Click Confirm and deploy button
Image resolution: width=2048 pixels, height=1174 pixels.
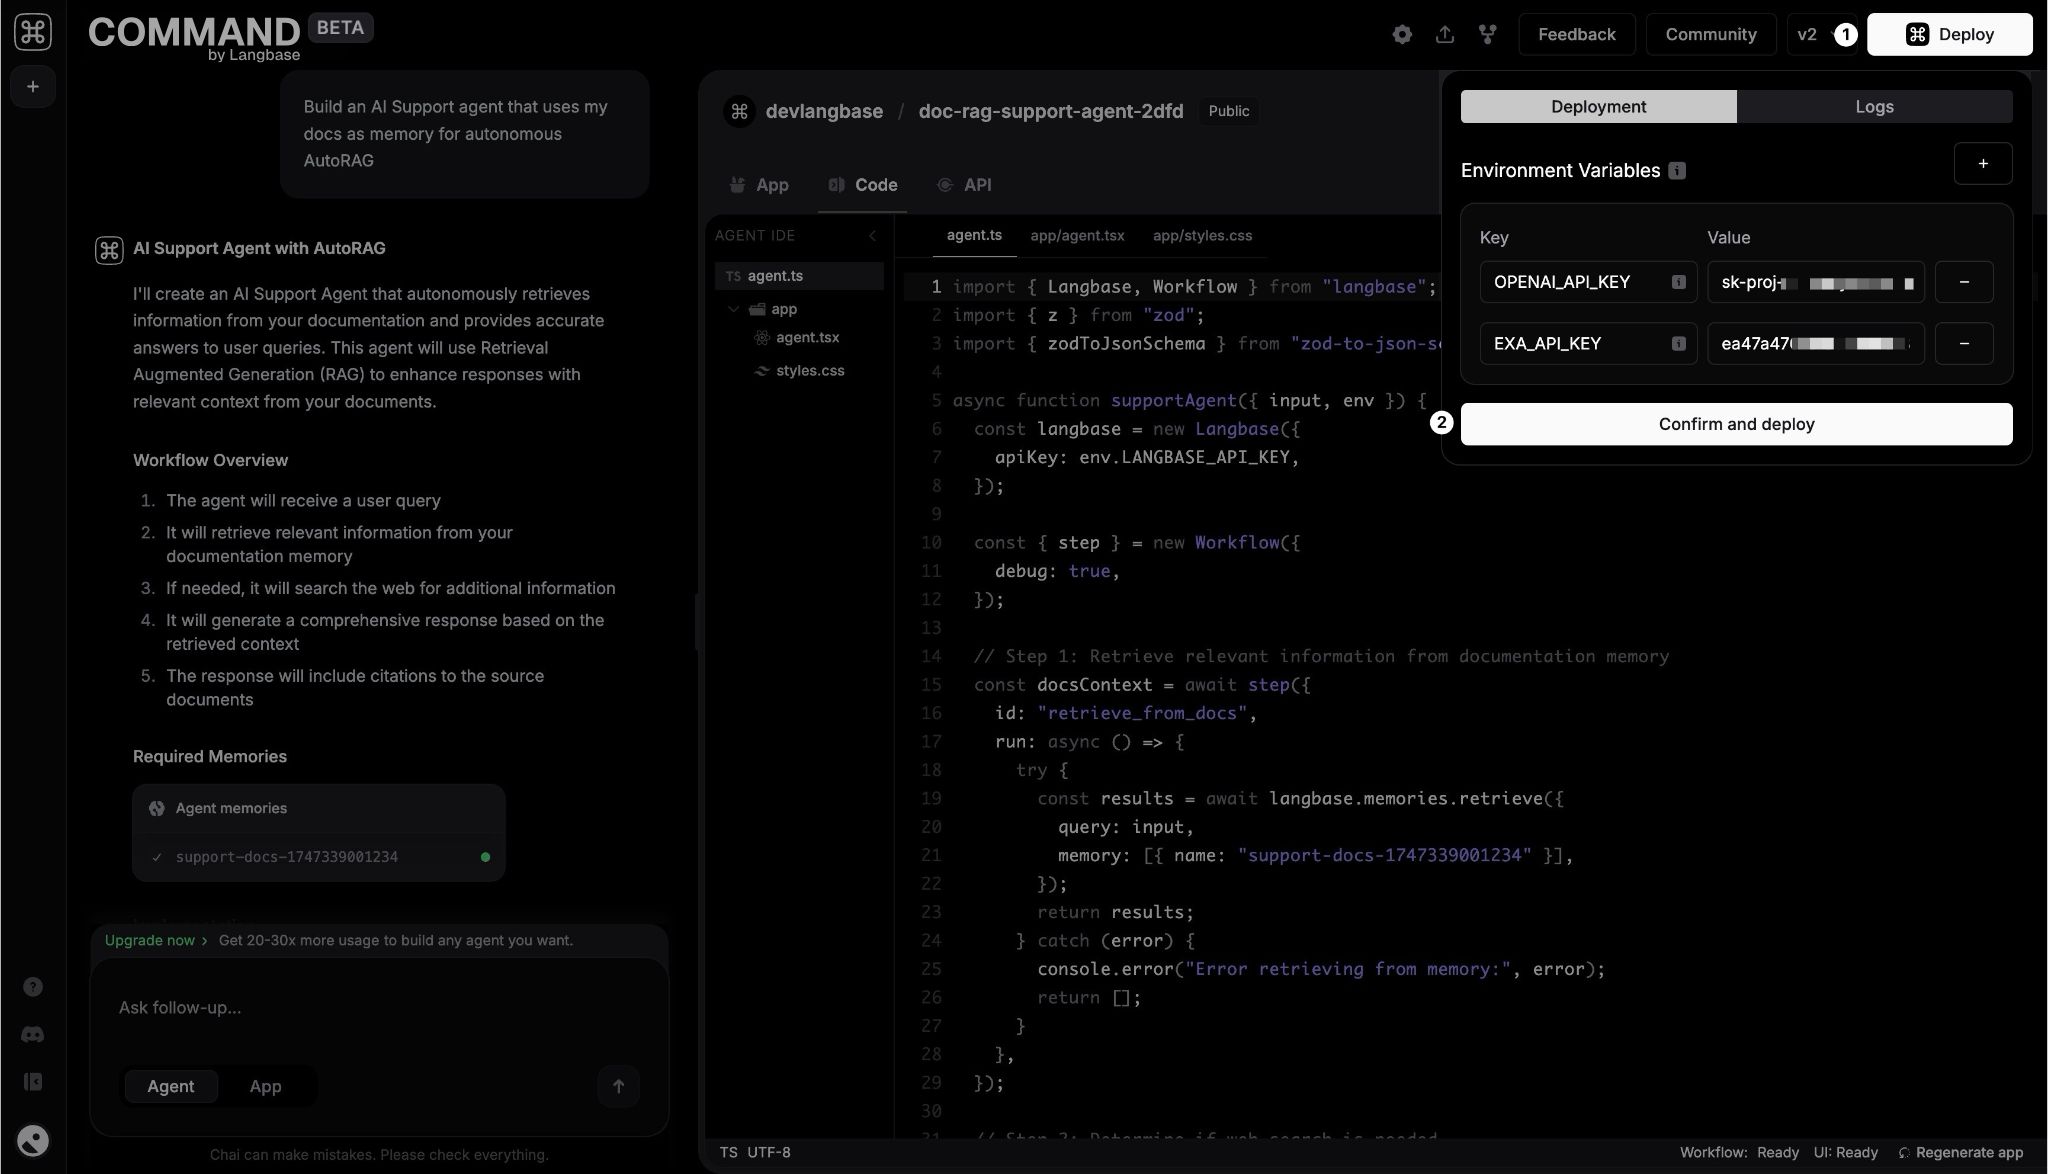(1736, 424)
